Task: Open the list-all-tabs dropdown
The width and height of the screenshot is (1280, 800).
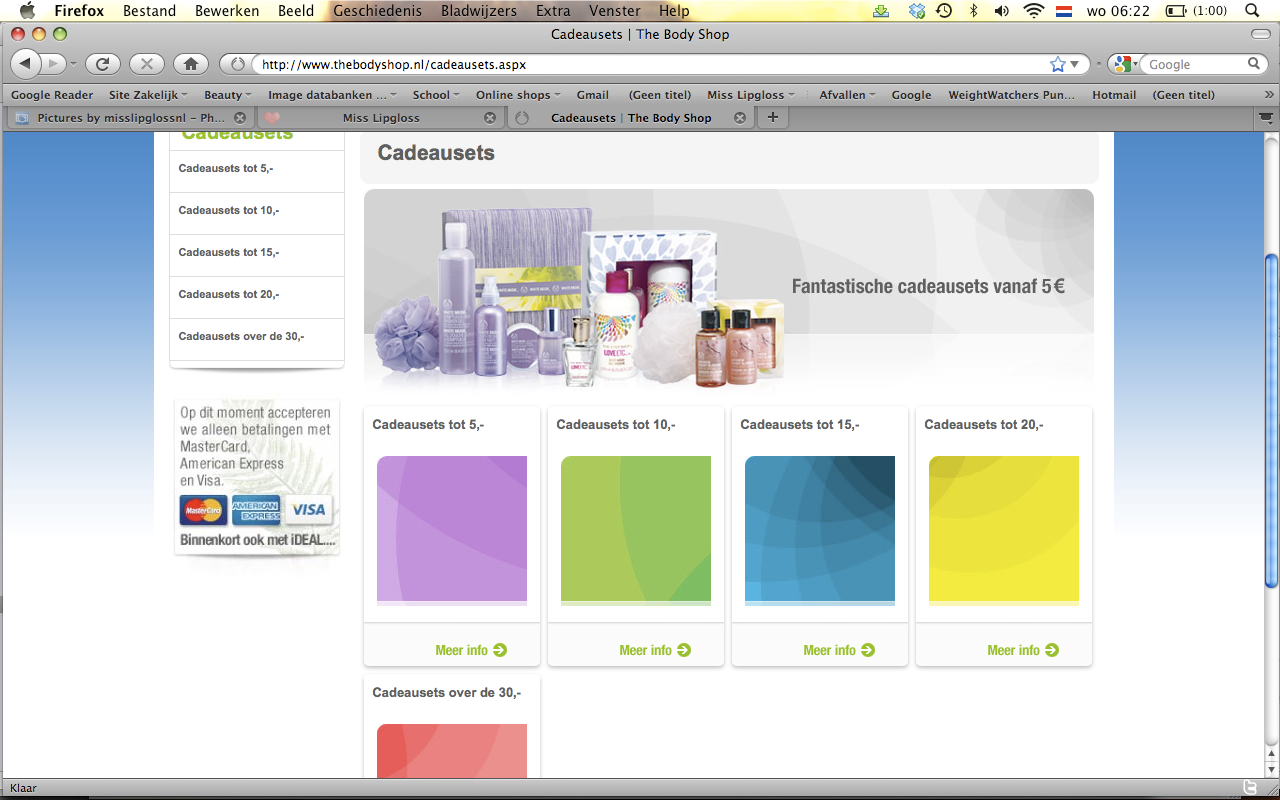Action: coord(1266,117)
